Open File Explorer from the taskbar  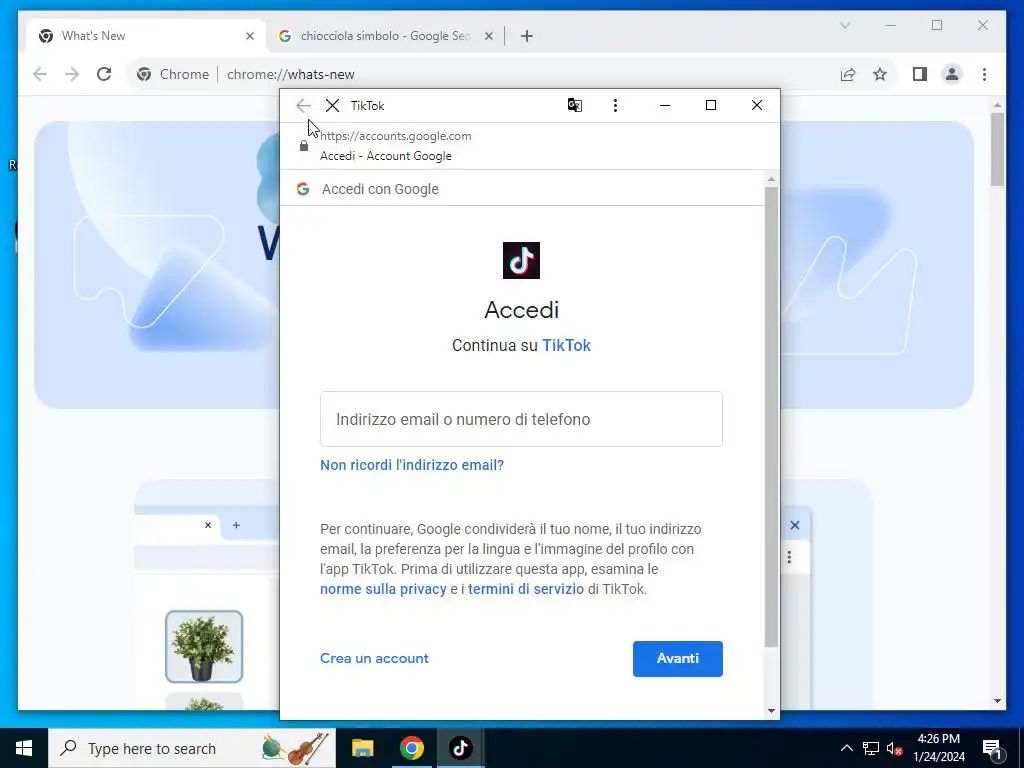pos(362,748)
